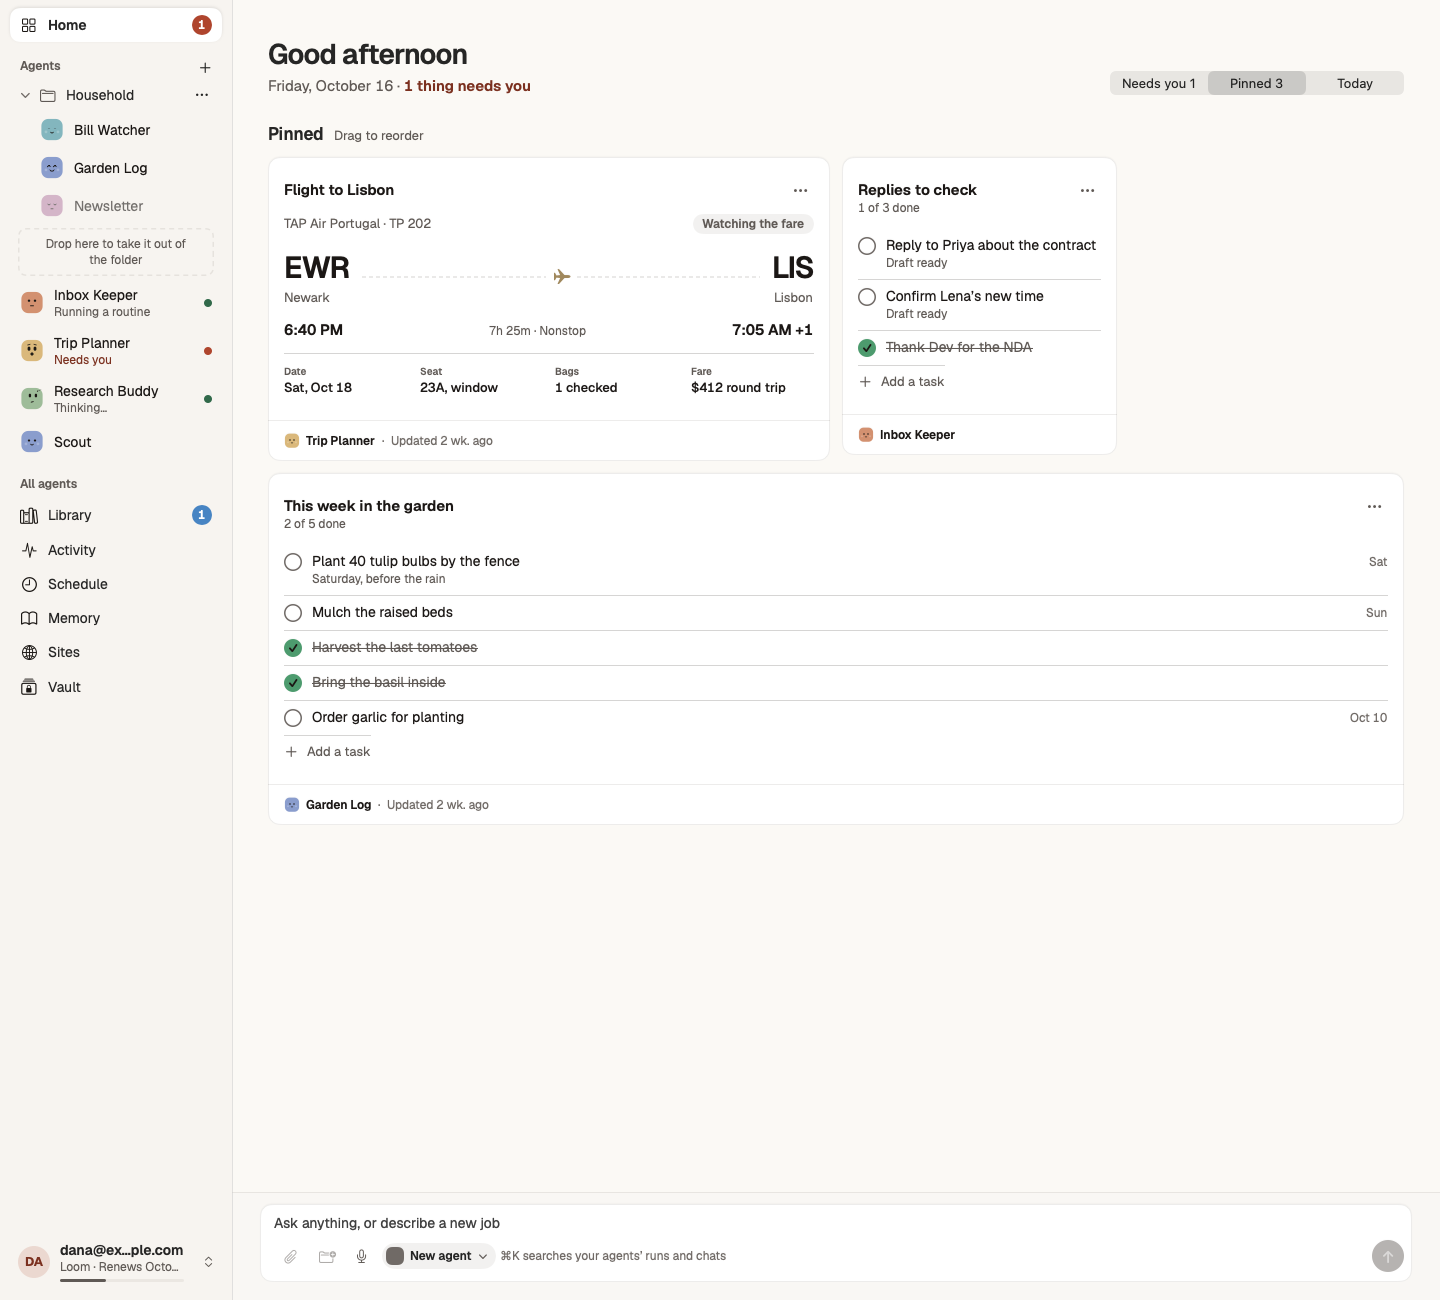Check Reply to Priya about the contract
Viewport: 1440px width, 1300px height.
pyautogui.click(x=867, y=246)
